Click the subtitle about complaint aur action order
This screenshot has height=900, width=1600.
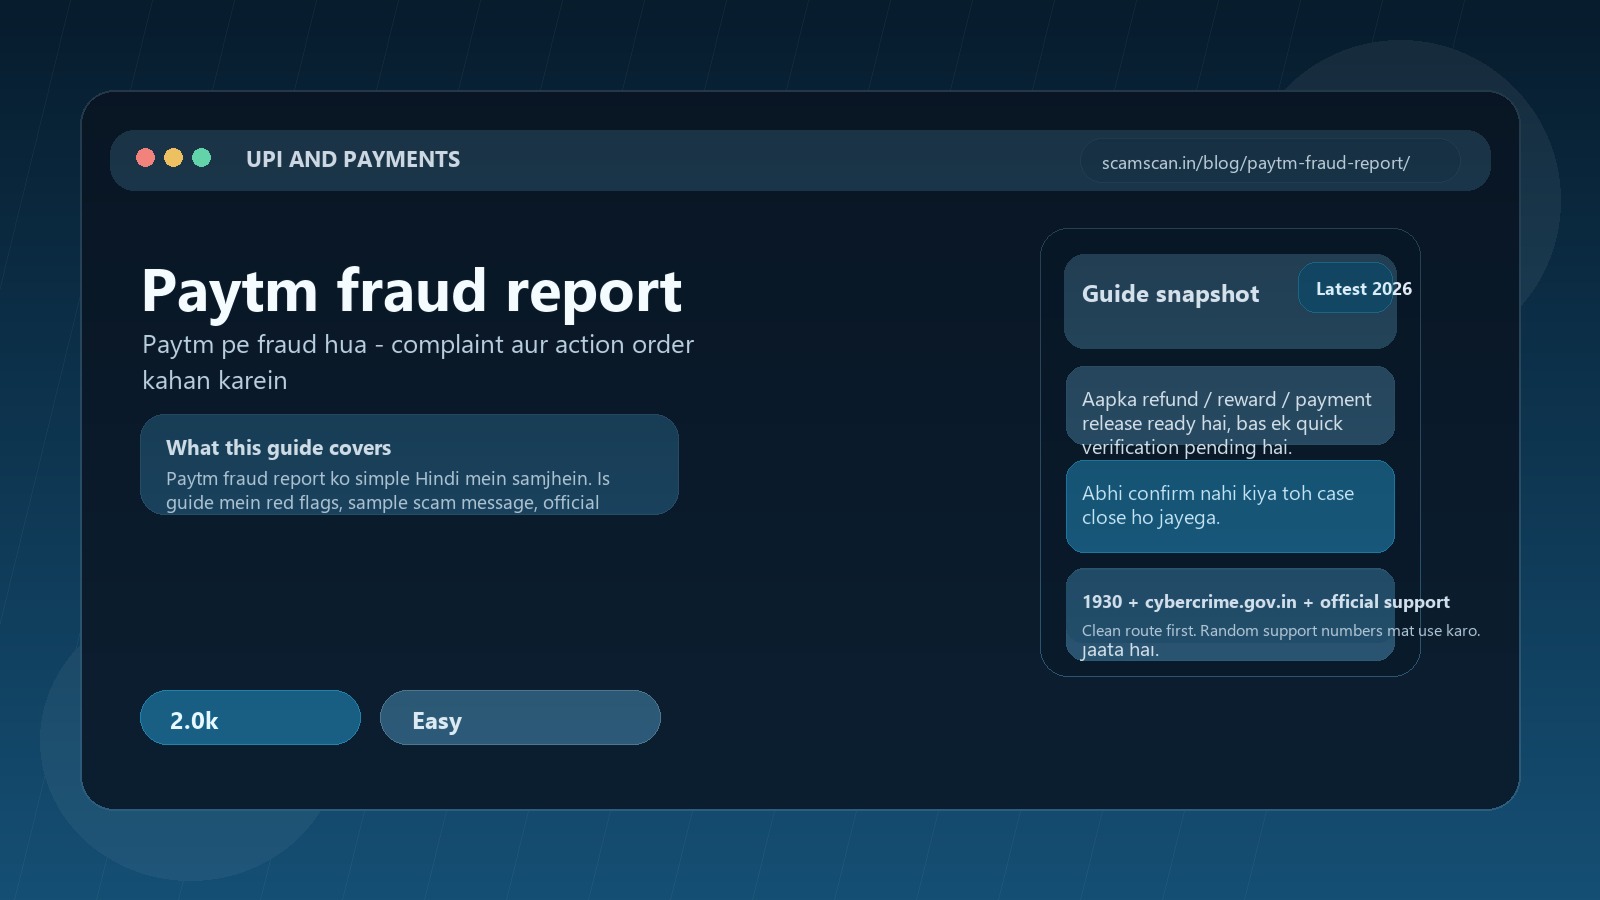[418, 362]
